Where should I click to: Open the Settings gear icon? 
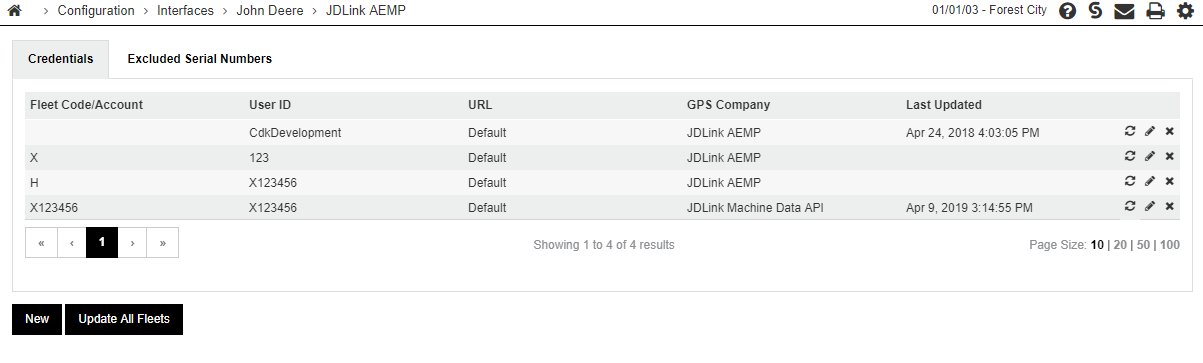point(1185,12)
